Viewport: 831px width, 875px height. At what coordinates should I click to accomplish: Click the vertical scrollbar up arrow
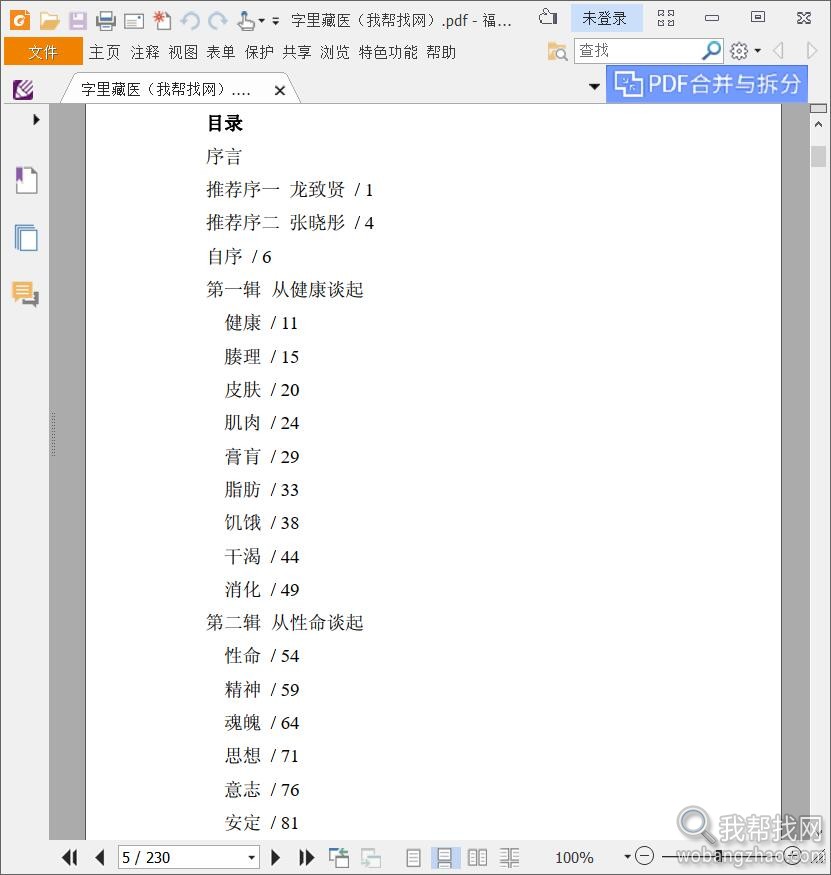pyautogui.click(x=818, y=124)
